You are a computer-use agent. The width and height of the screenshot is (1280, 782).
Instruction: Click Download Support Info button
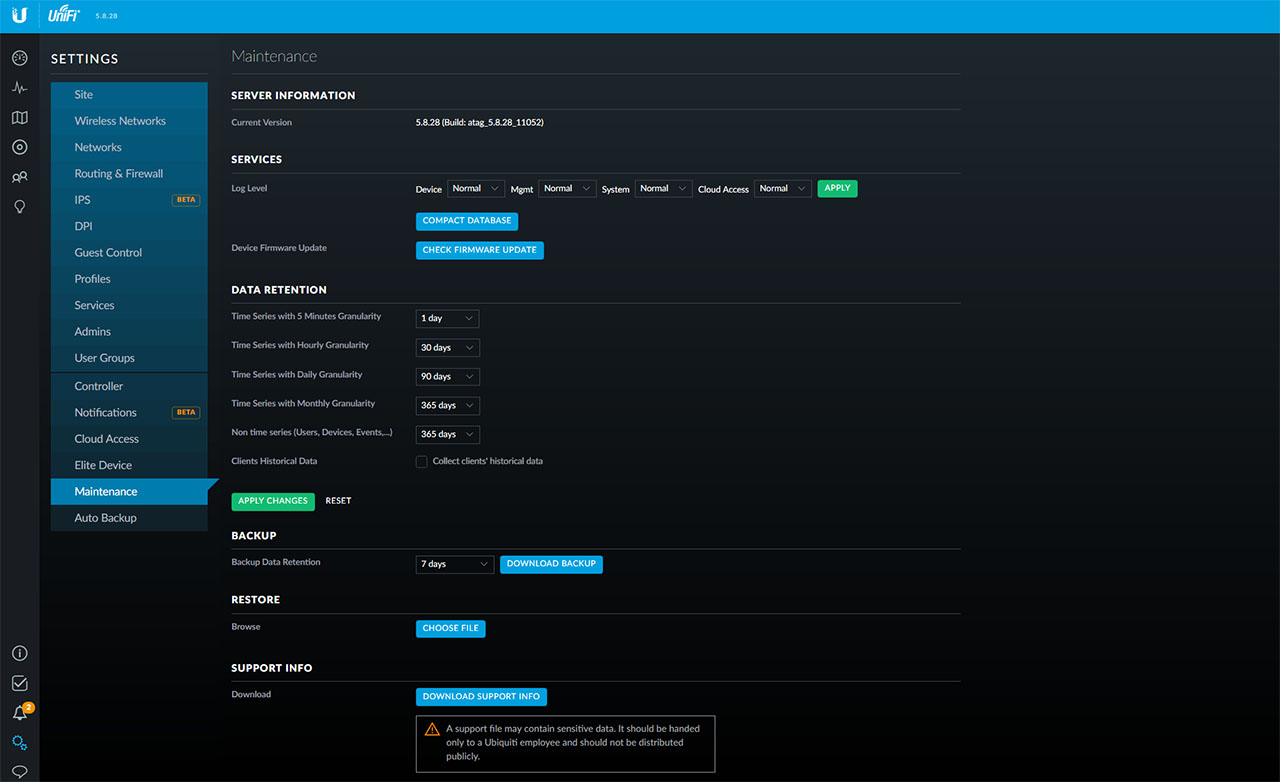[x=481, y=697]
